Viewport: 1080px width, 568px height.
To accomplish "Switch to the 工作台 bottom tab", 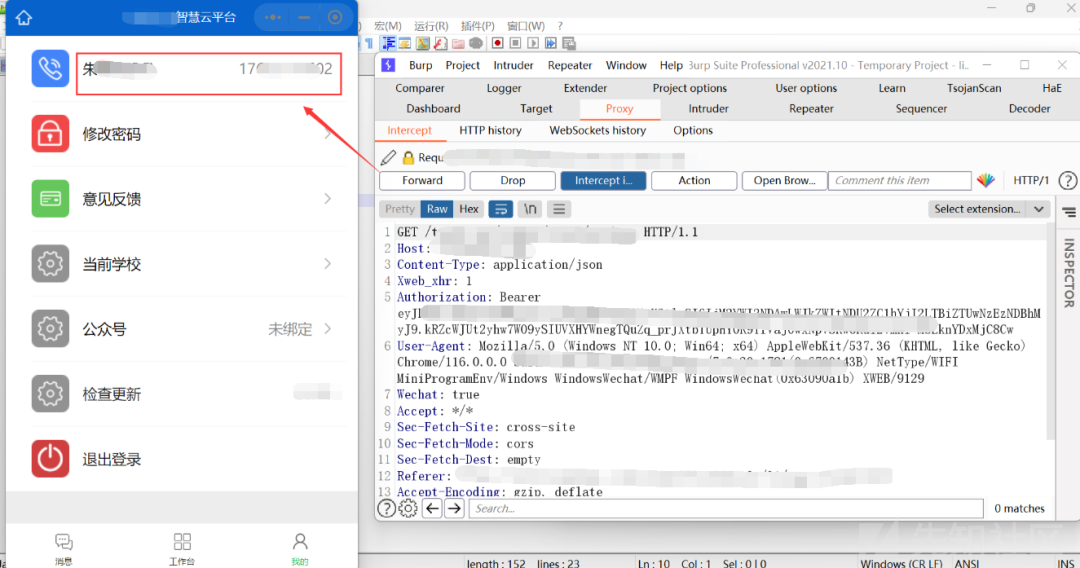I will (182, 549).
